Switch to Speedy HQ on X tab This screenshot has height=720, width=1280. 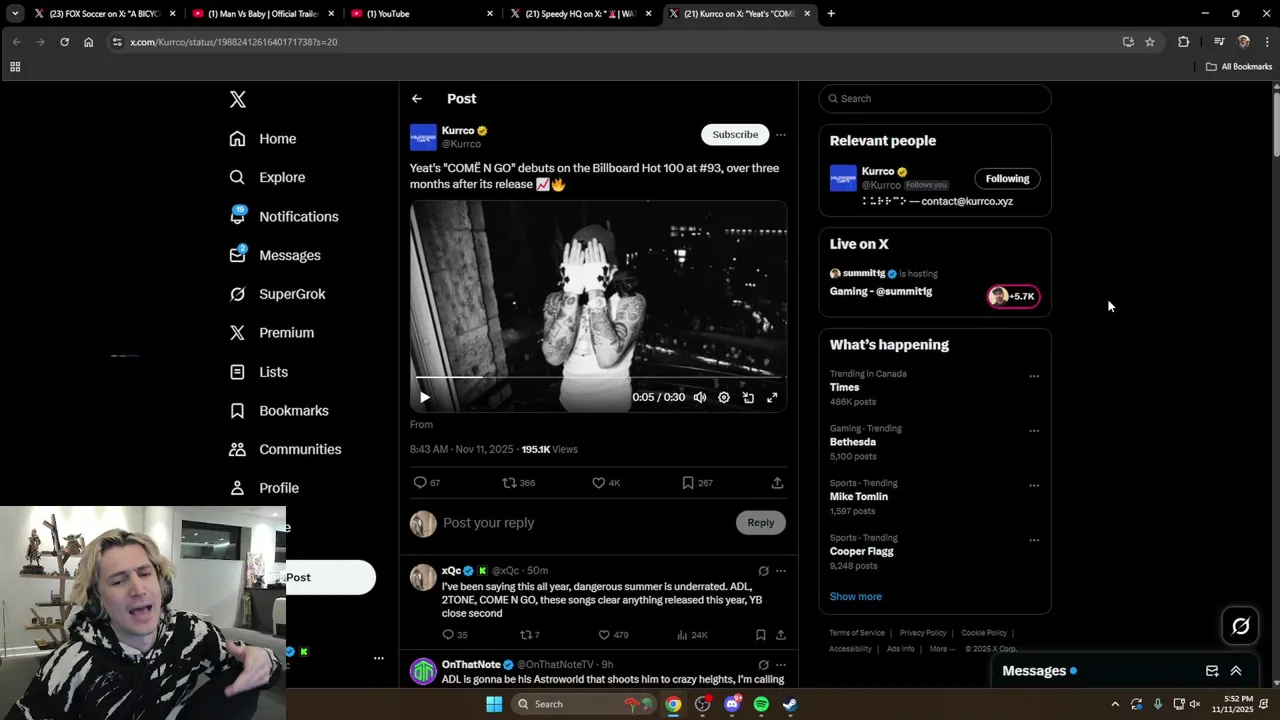[x=581, y=14]
